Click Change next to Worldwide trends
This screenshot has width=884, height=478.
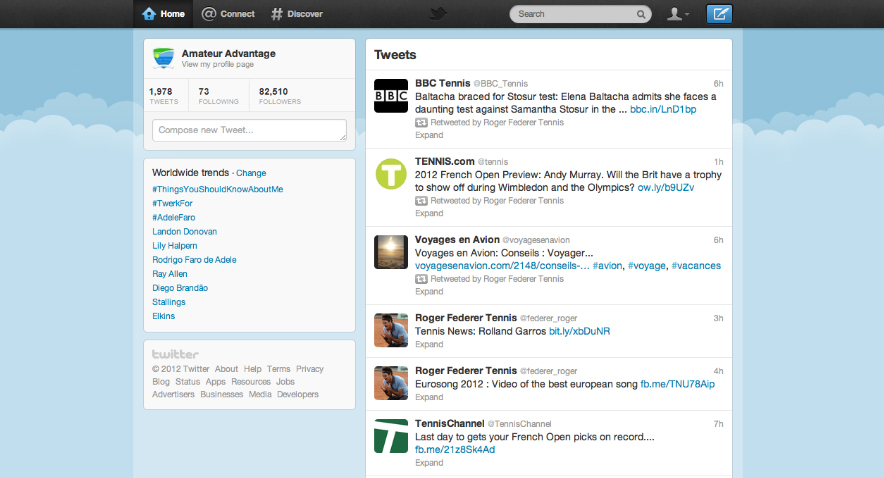[x=251, y=173]
